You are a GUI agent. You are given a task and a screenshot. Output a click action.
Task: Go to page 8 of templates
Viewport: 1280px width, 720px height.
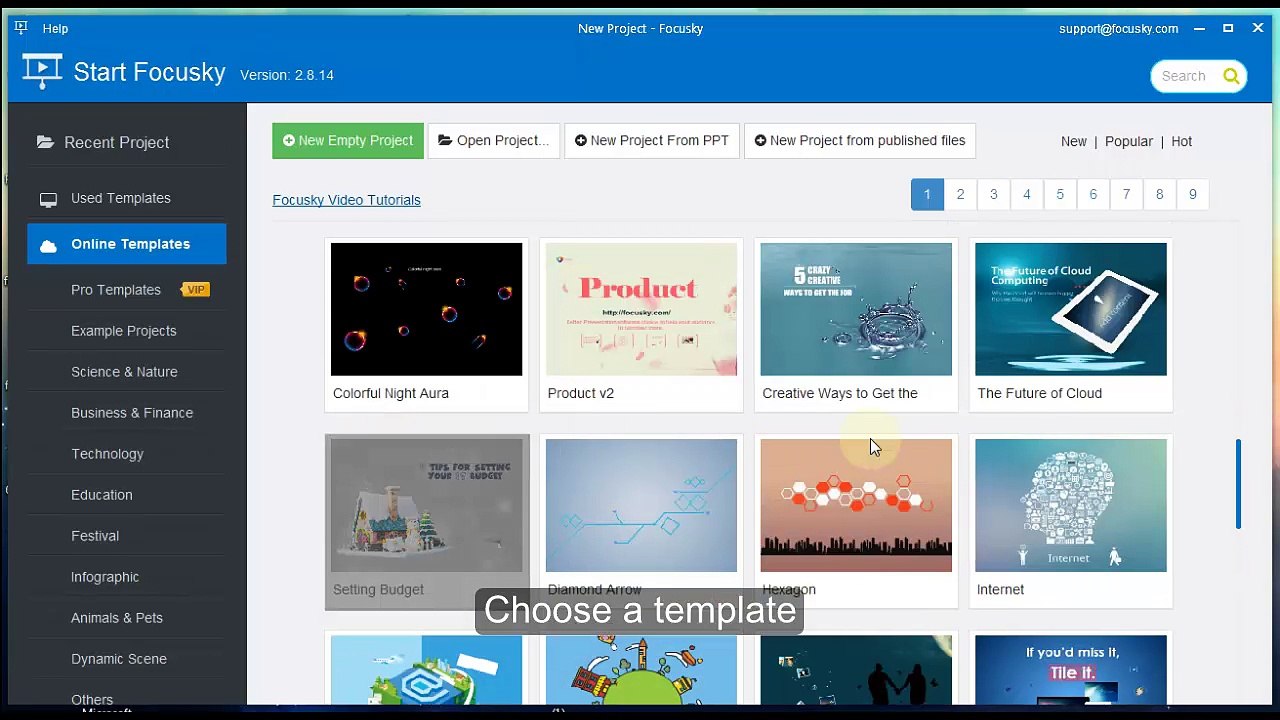(1159, 194)
